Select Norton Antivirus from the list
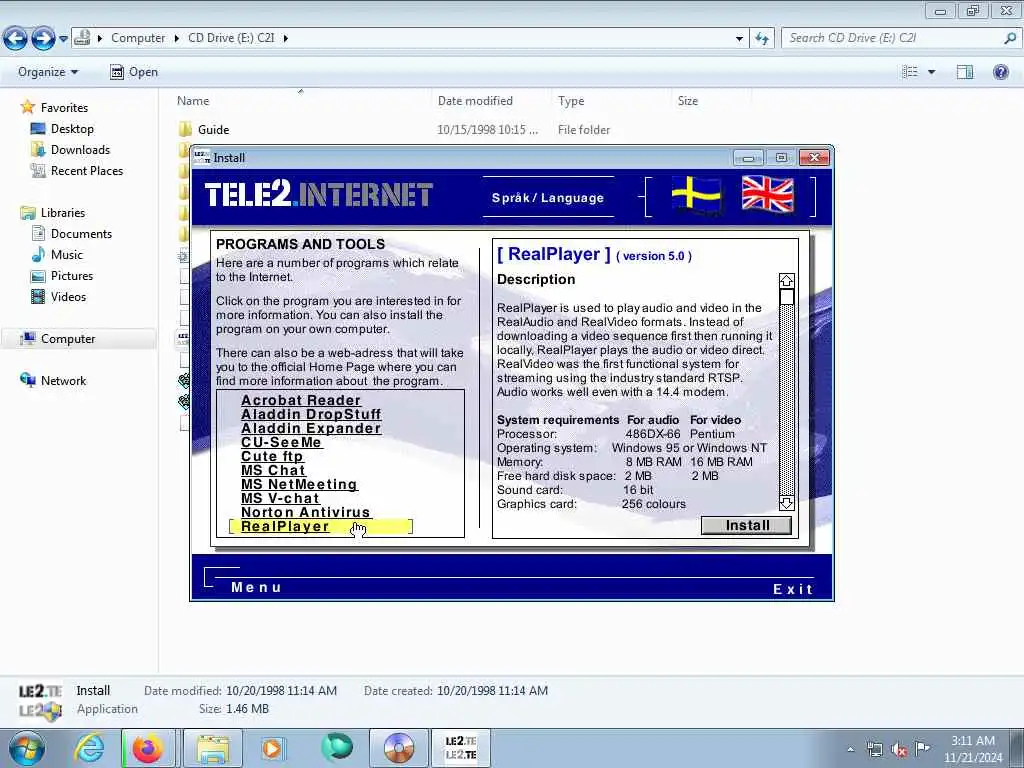Viewport: 1024px width, 768px height. [306, 513]
